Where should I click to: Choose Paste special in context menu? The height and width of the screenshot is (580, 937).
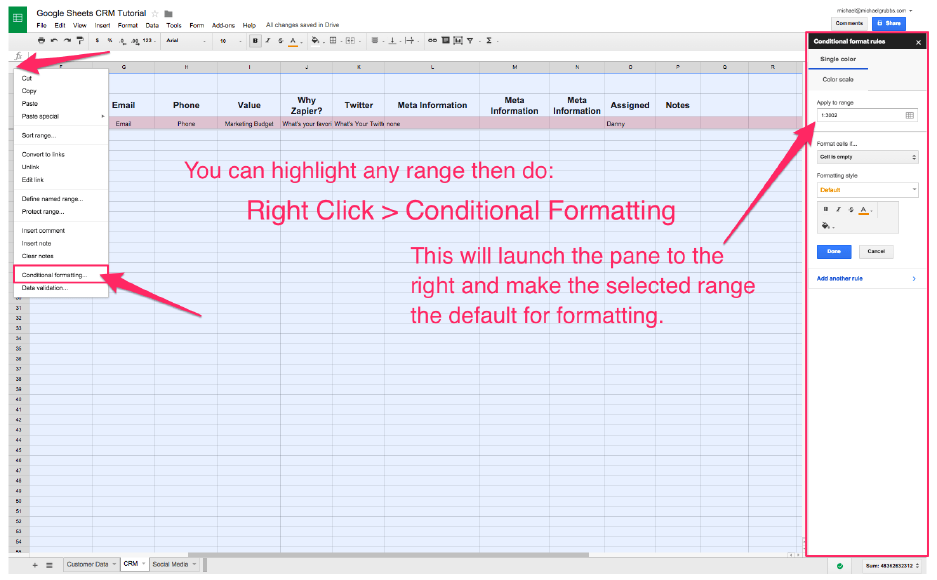tap(60, 116)
